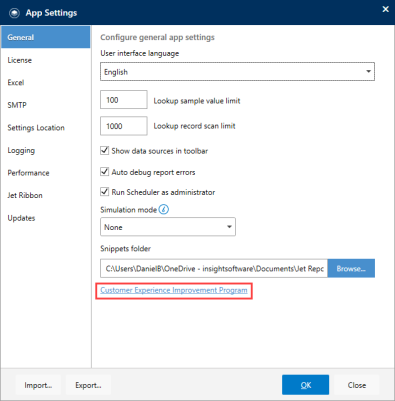Click the Lookup record scan limit field

[x=124, y=126]
